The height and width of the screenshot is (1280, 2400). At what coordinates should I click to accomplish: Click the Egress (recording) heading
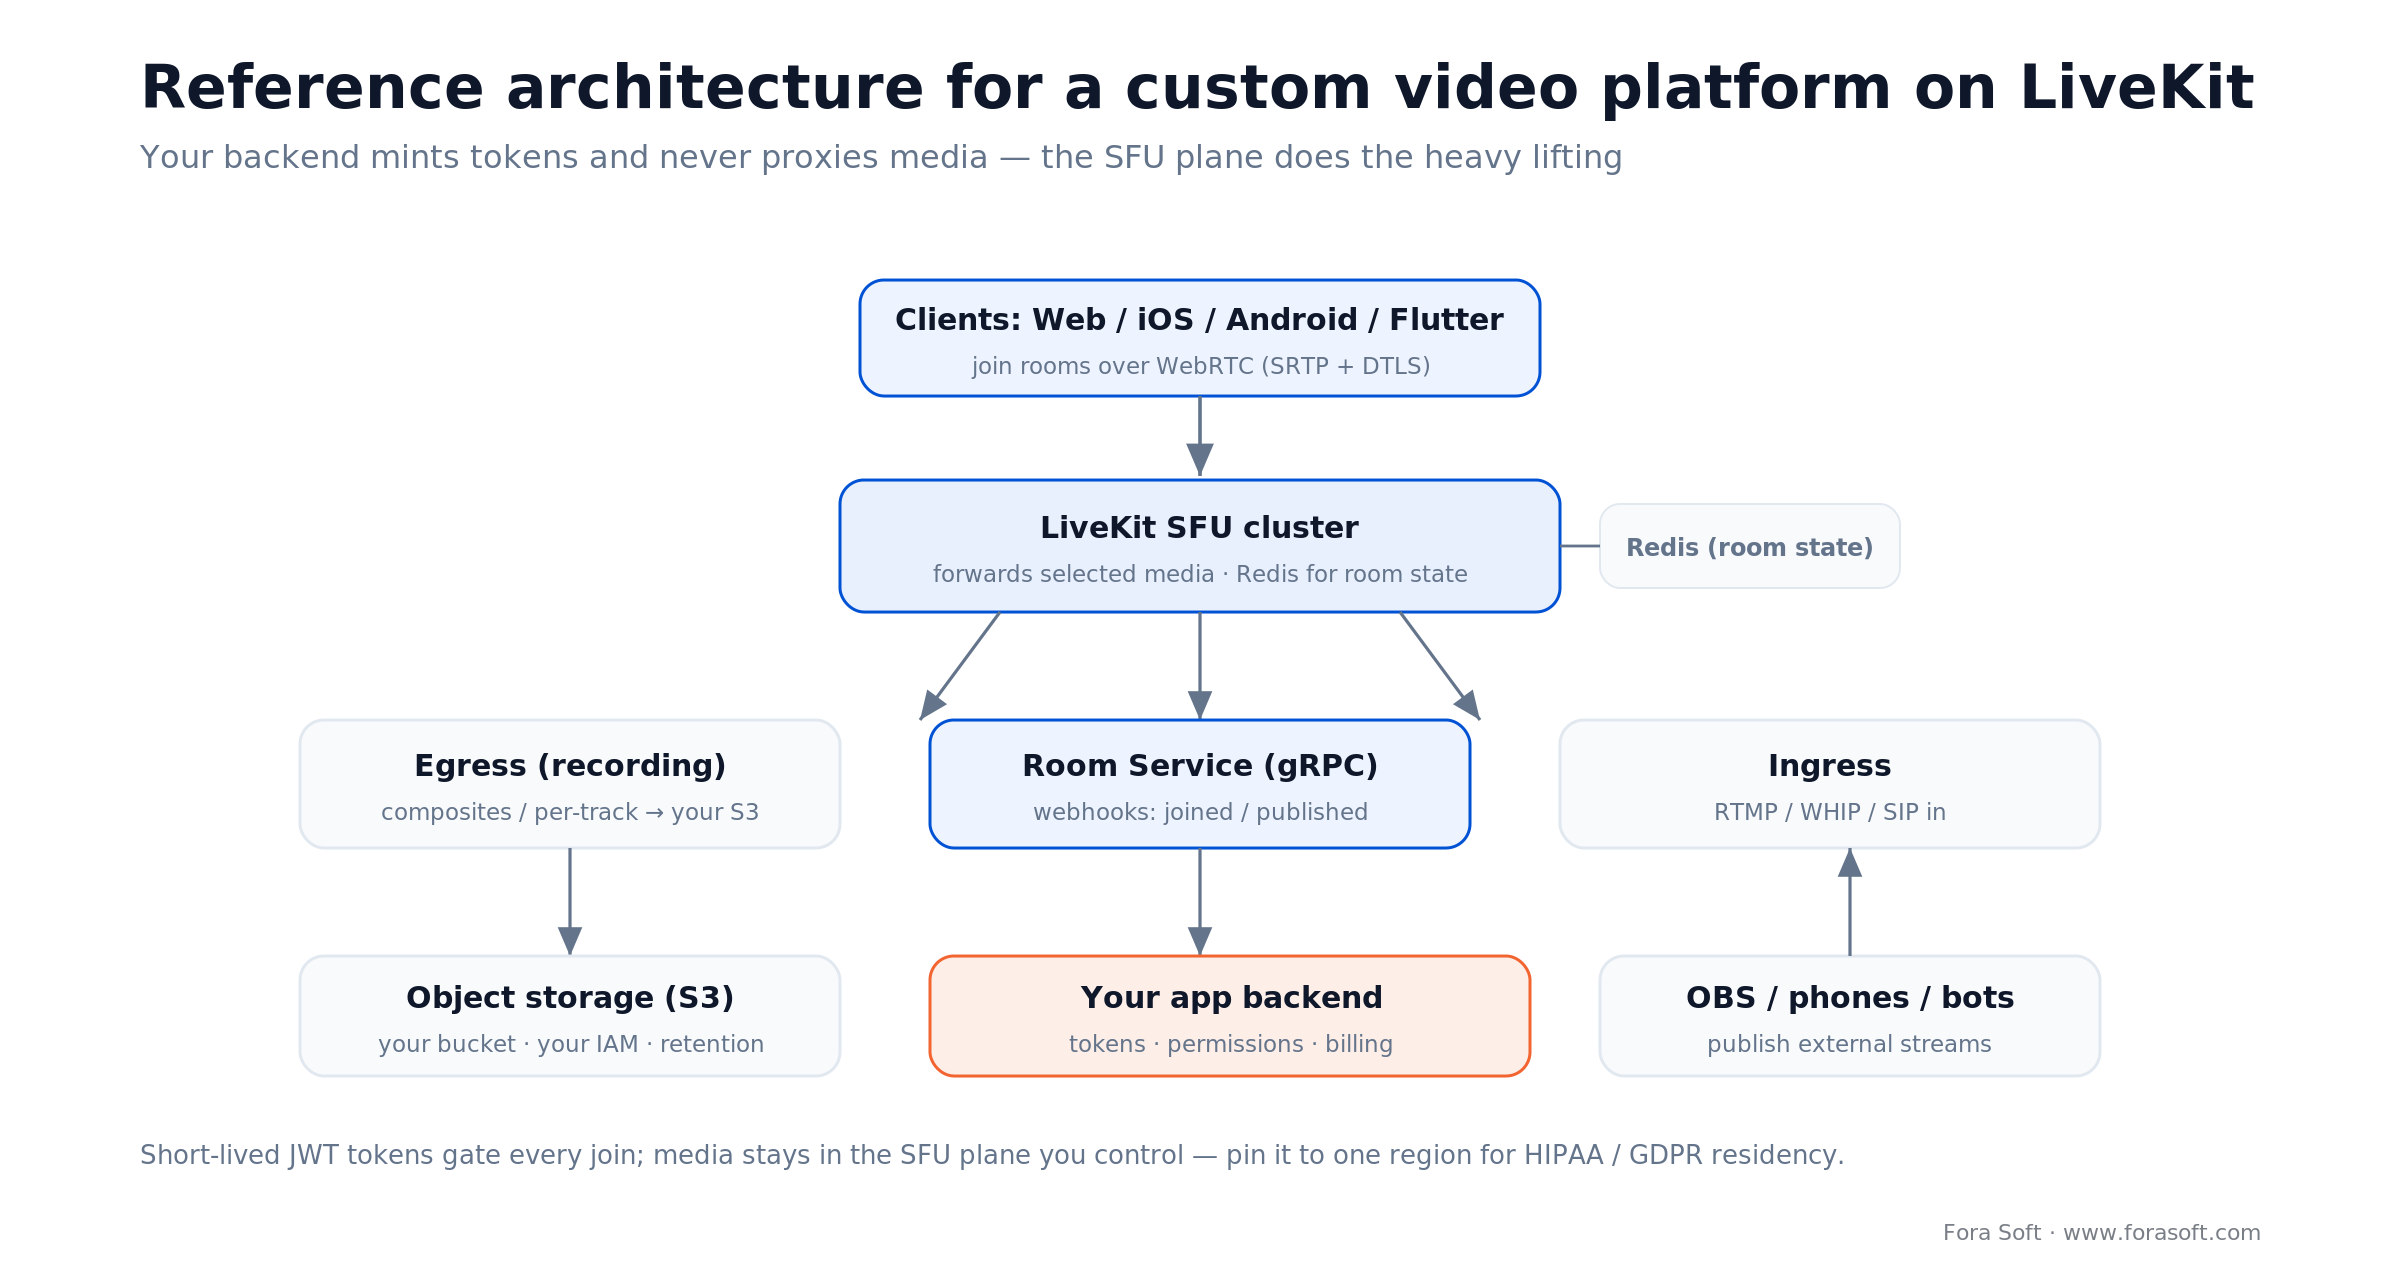coord(570,766)
